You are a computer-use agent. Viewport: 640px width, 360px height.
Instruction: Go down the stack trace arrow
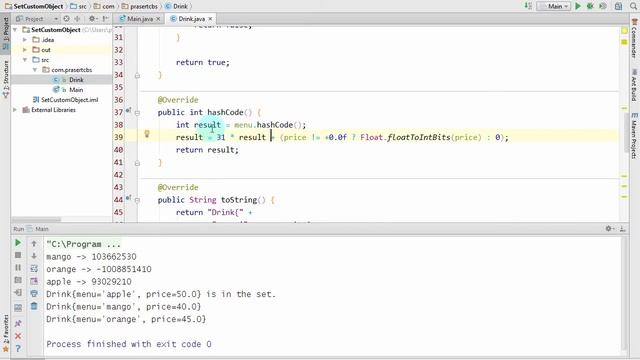coord(34,256)
